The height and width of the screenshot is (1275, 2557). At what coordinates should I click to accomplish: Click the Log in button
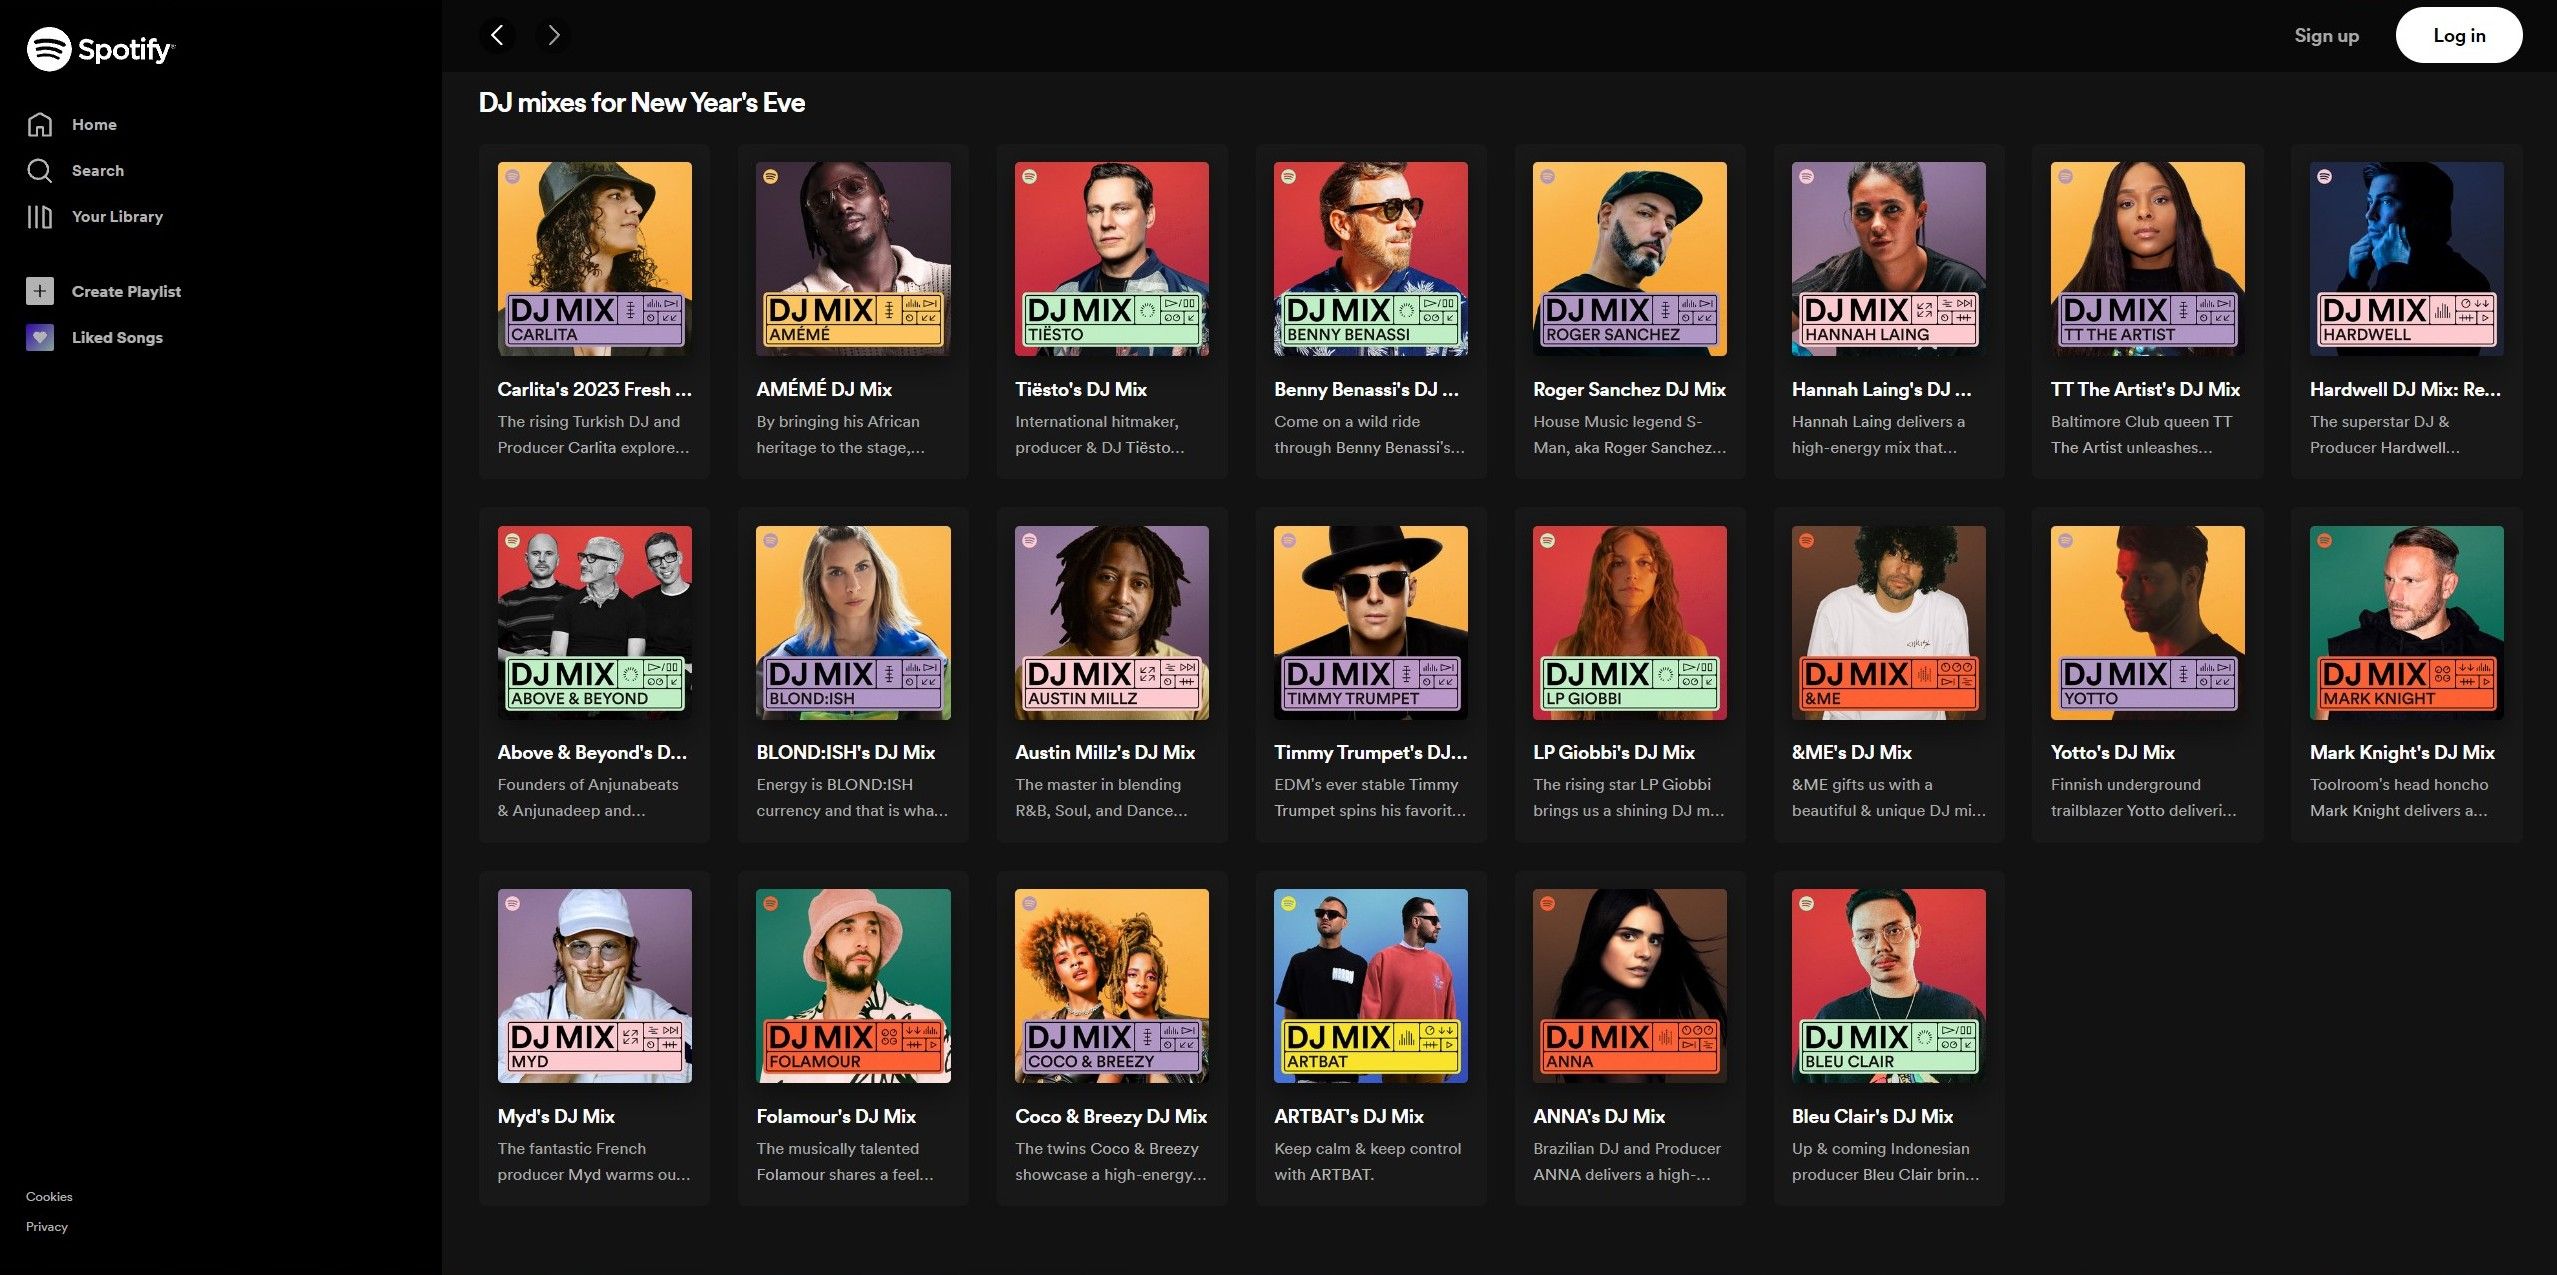click(2459, 35)
